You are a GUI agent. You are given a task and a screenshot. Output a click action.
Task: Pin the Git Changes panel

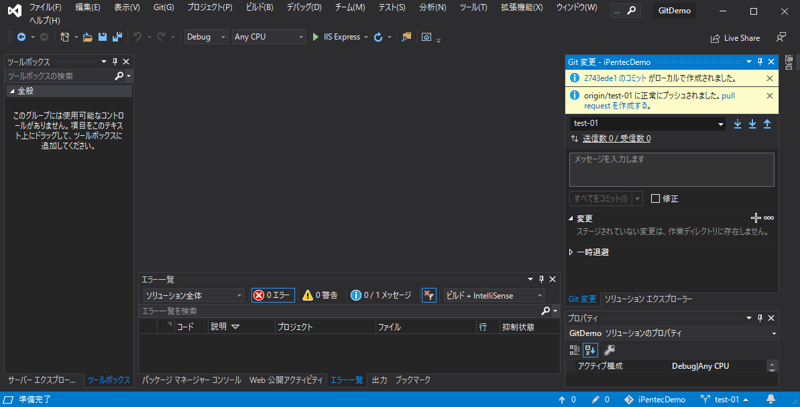pyautogui.click(x=760, y=62)
